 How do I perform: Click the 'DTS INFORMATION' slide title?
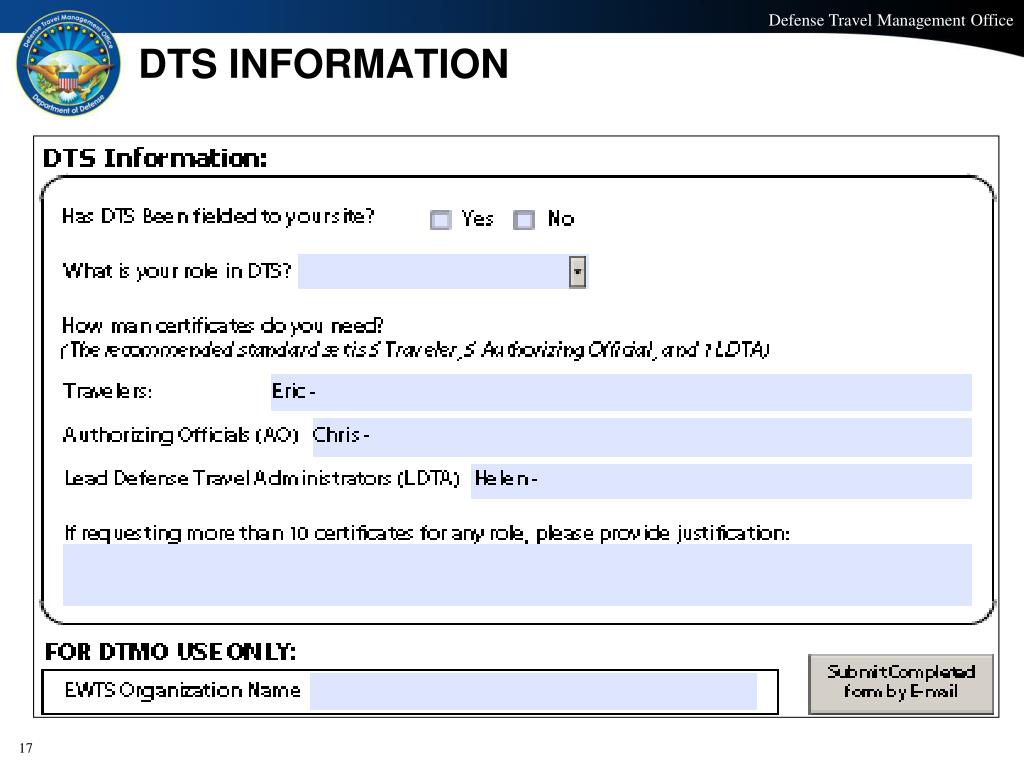pyautogui.click(x=324, y=63)
